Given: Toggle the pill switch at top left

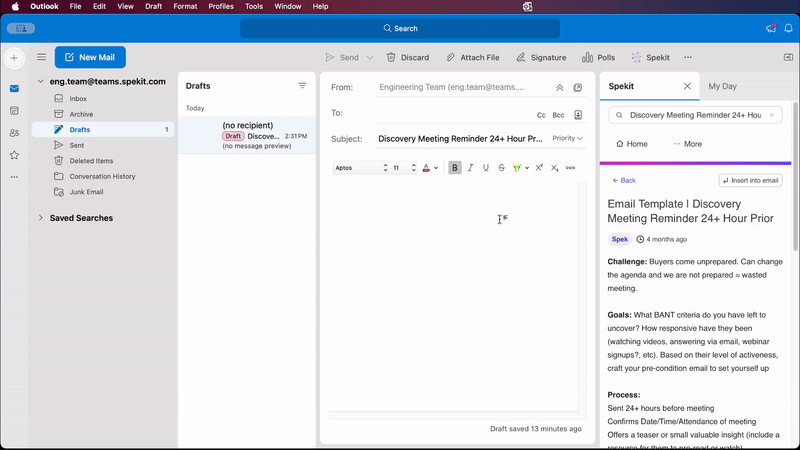Looking at the screenshot, I should click(x=21, y=29).
